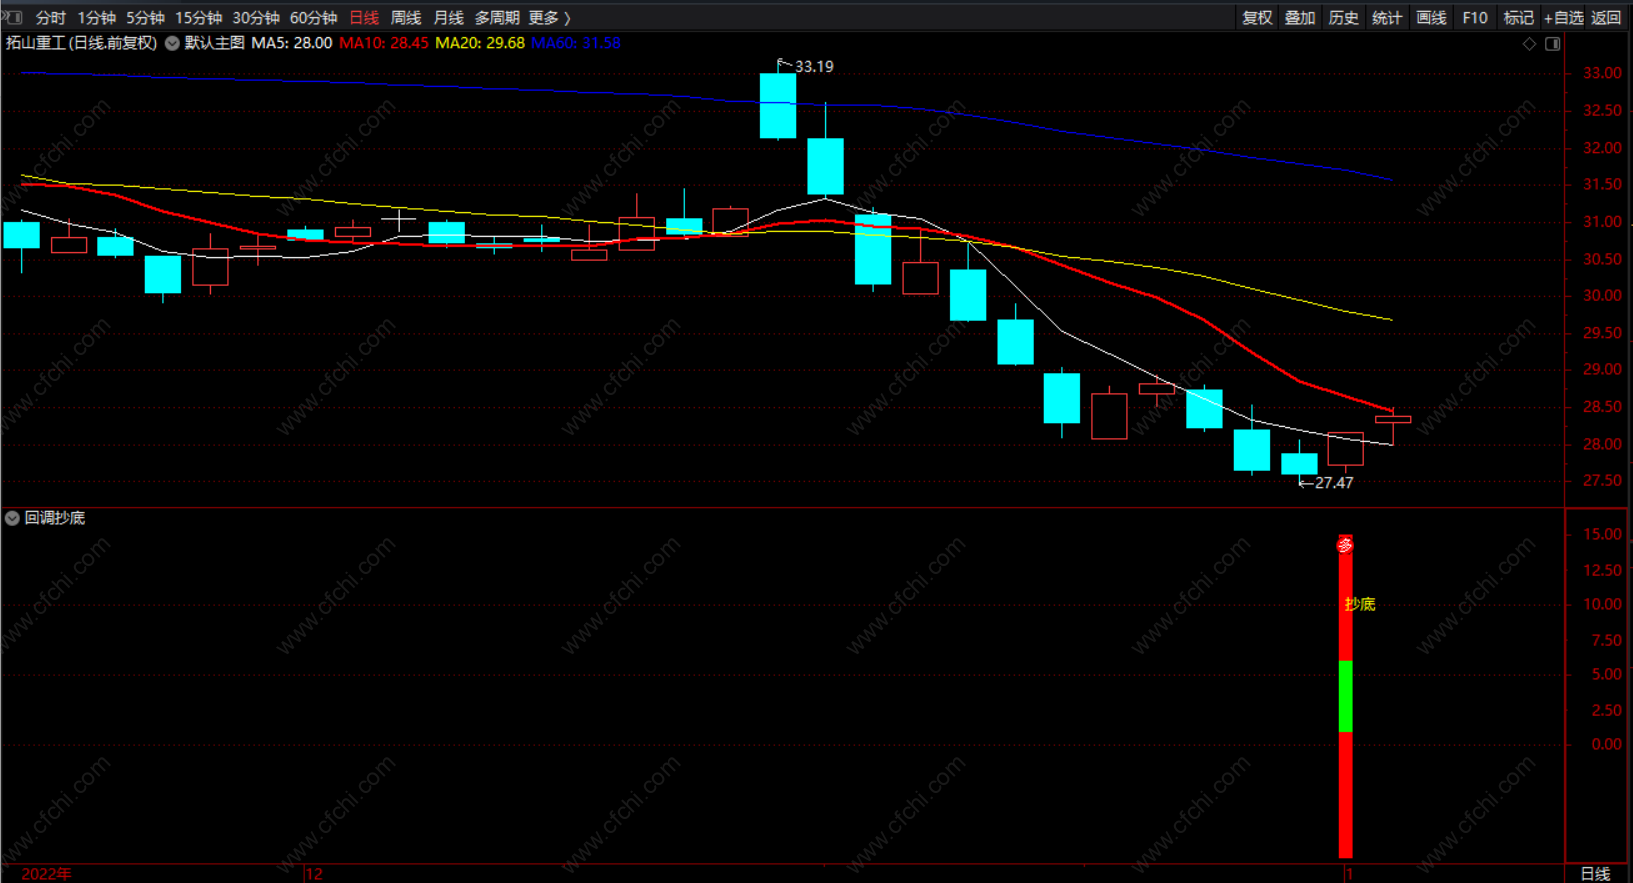1633x883 pixels.
Task: Select the 月线 monthly tab
Action: point(448,18)
